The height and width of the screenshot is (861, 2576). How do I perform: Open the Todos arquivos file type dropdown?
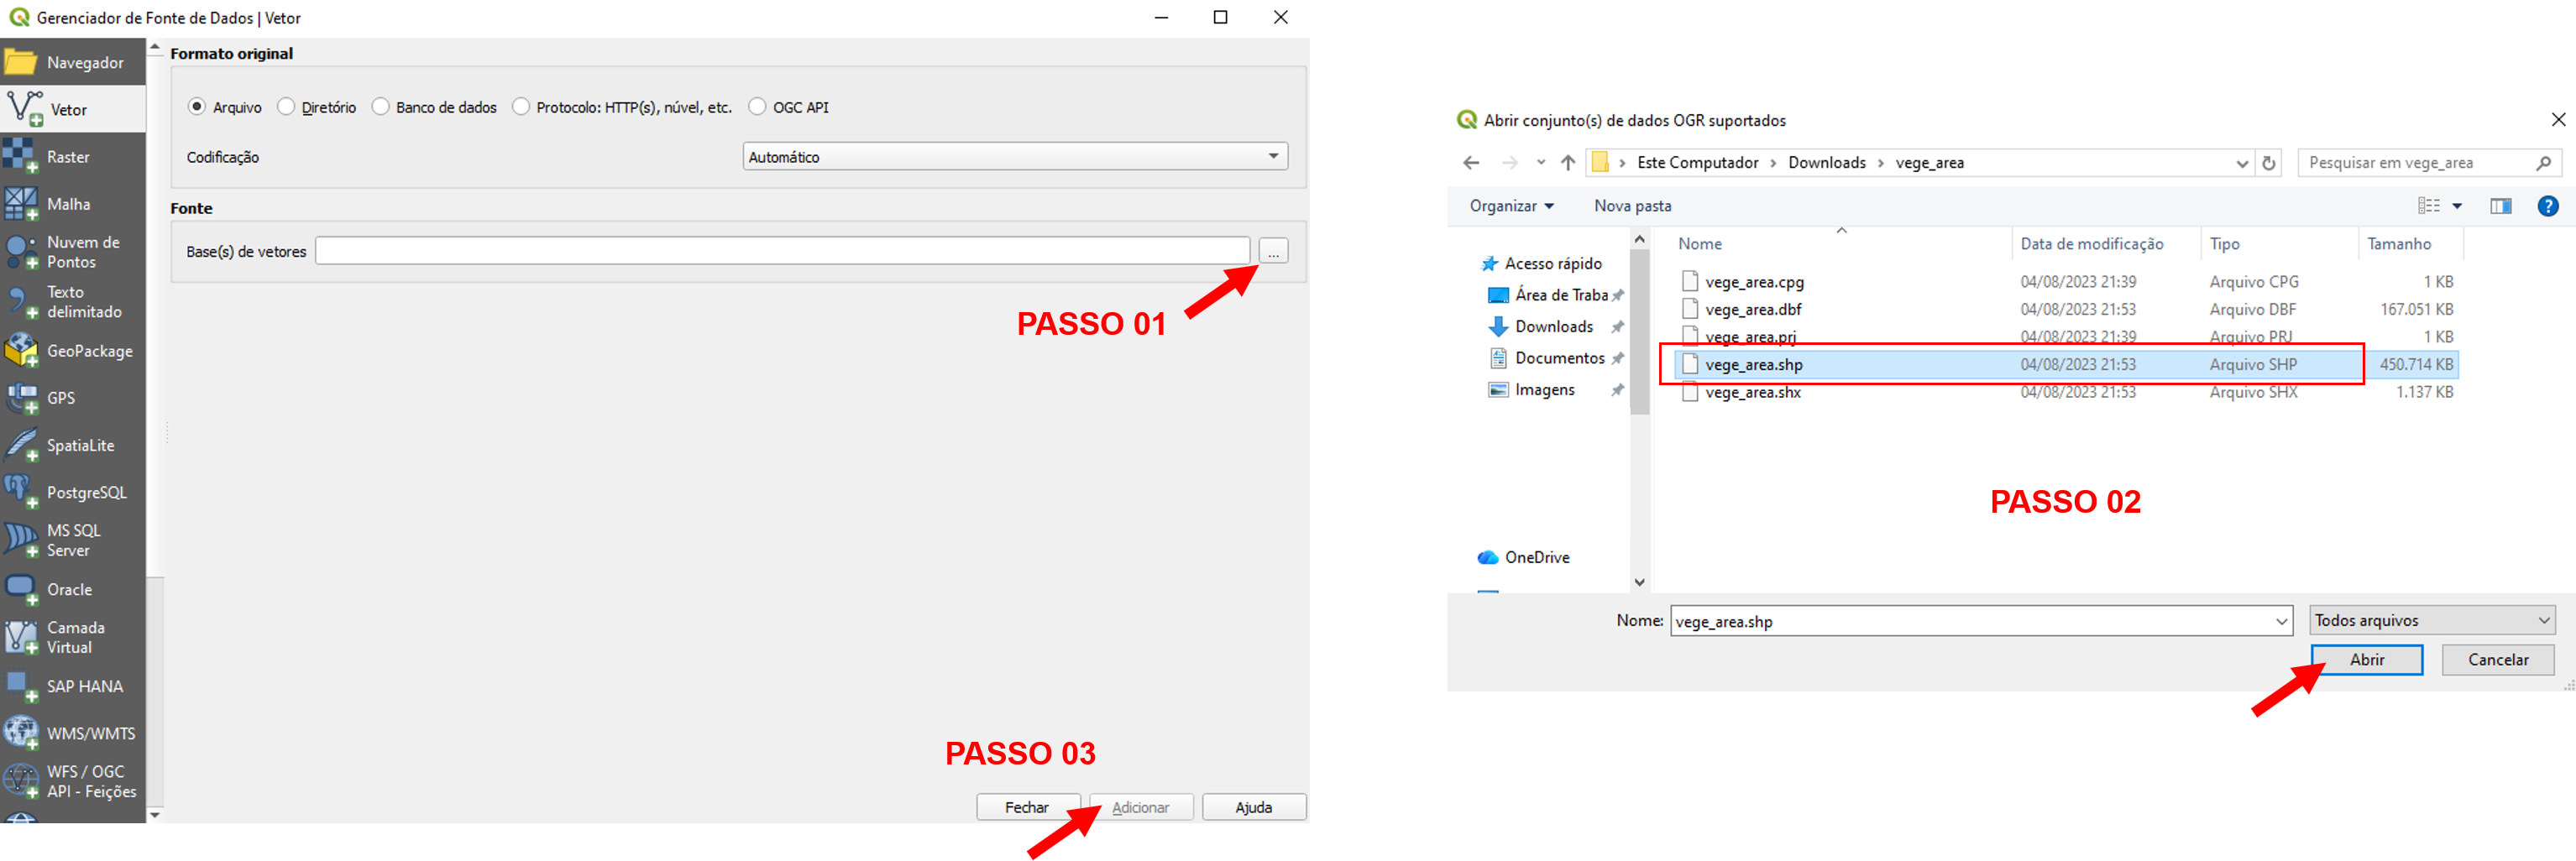tap(2431, 621)
